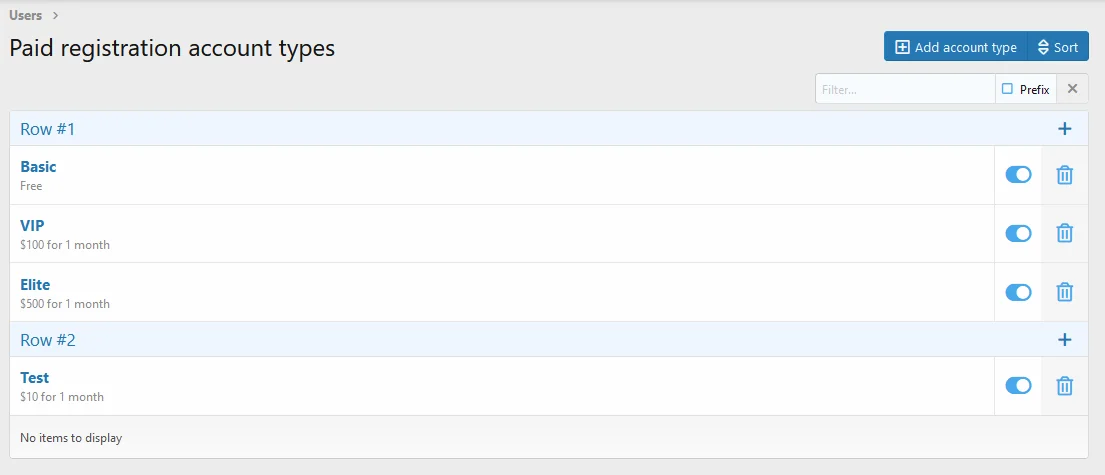Clear the filter with X button

(1072, 89)
